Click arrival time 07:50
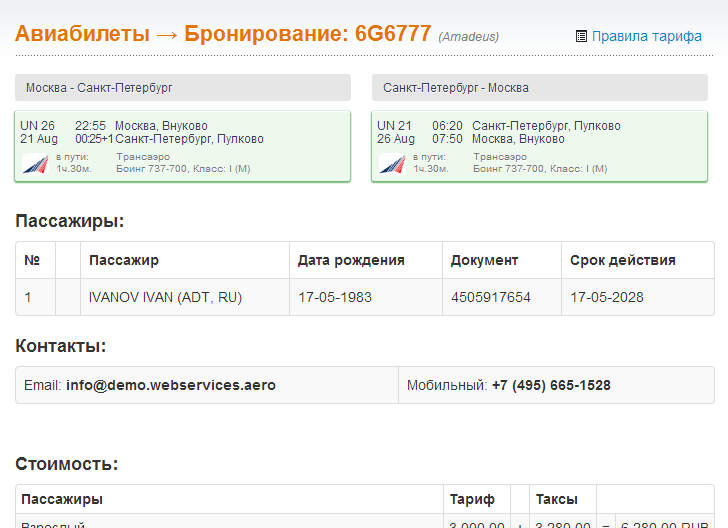Image resolution: width=728 pixels, height=528 pixels. pyautogui.click(x=448, y=139)
